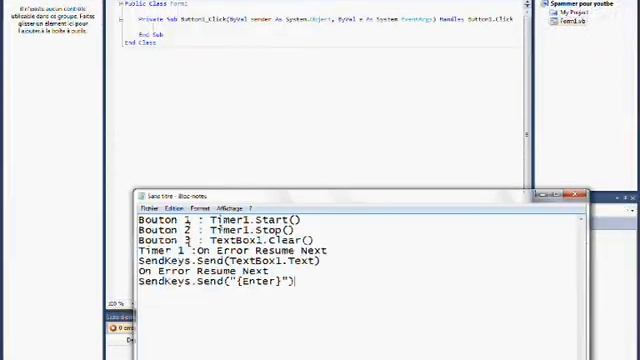640x360 pixels.
Task: Click the line "Timer 1 :On Error Resume Next"
Action: pyautogui.click(x=232, y=251)
